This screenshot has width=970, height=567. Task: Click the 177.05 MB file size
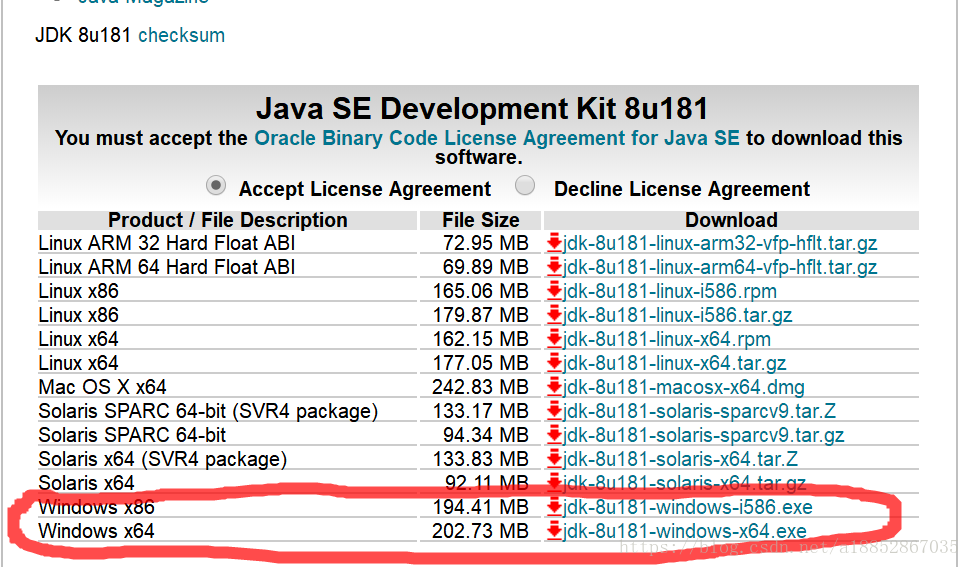[481, 364]
